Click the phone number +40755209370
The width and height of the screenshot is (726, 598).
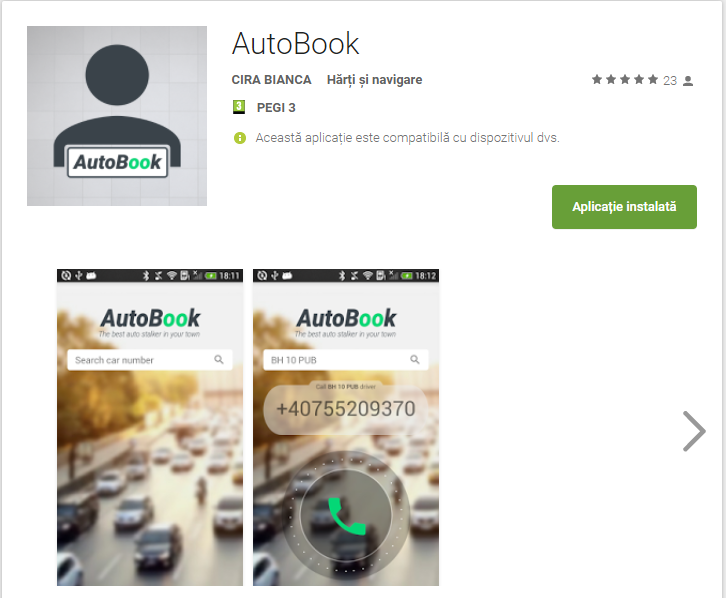345,409
